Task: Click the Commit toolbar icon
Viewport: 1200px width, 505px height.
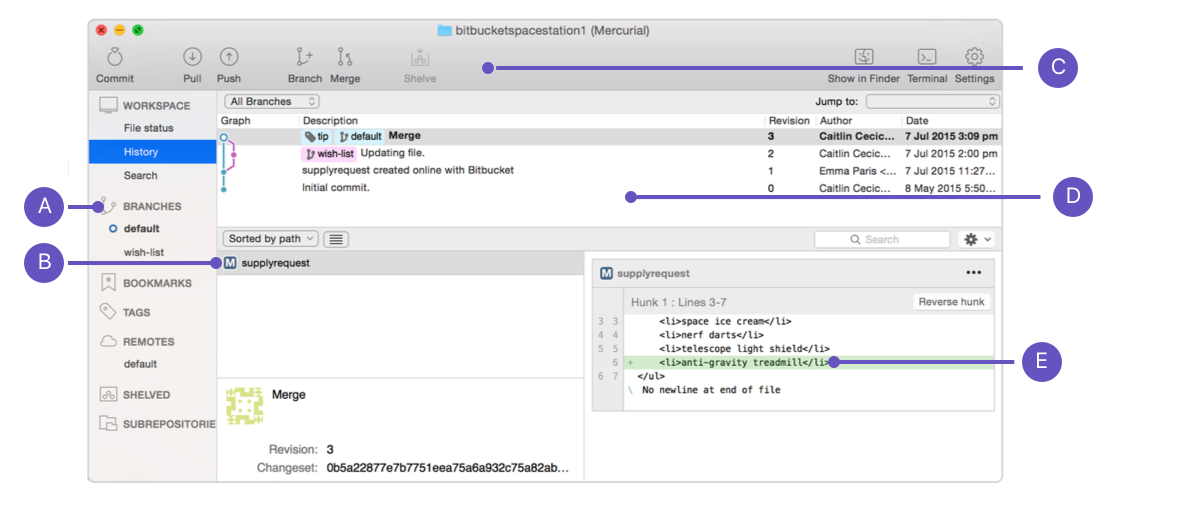Action: (115, 57)
